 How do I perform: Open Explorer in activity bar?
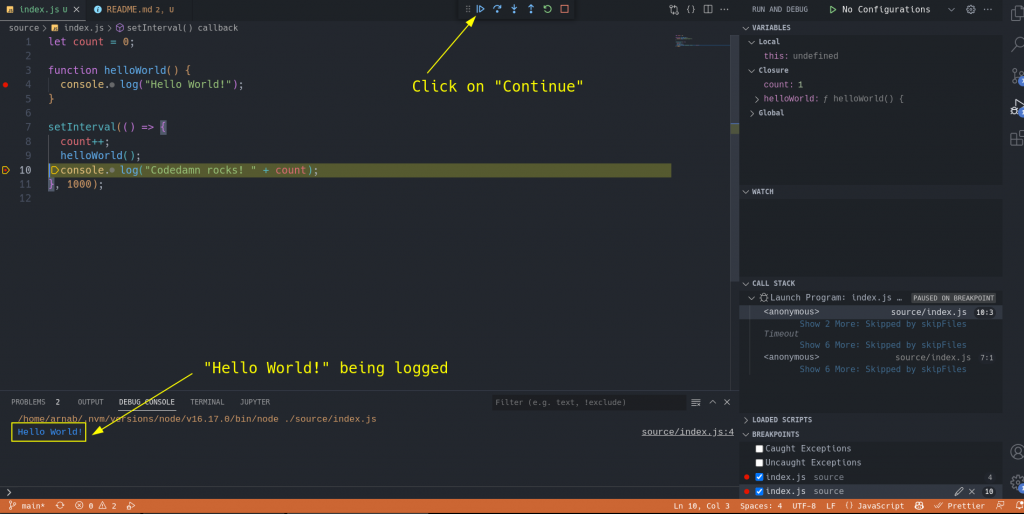[1017, 13]
